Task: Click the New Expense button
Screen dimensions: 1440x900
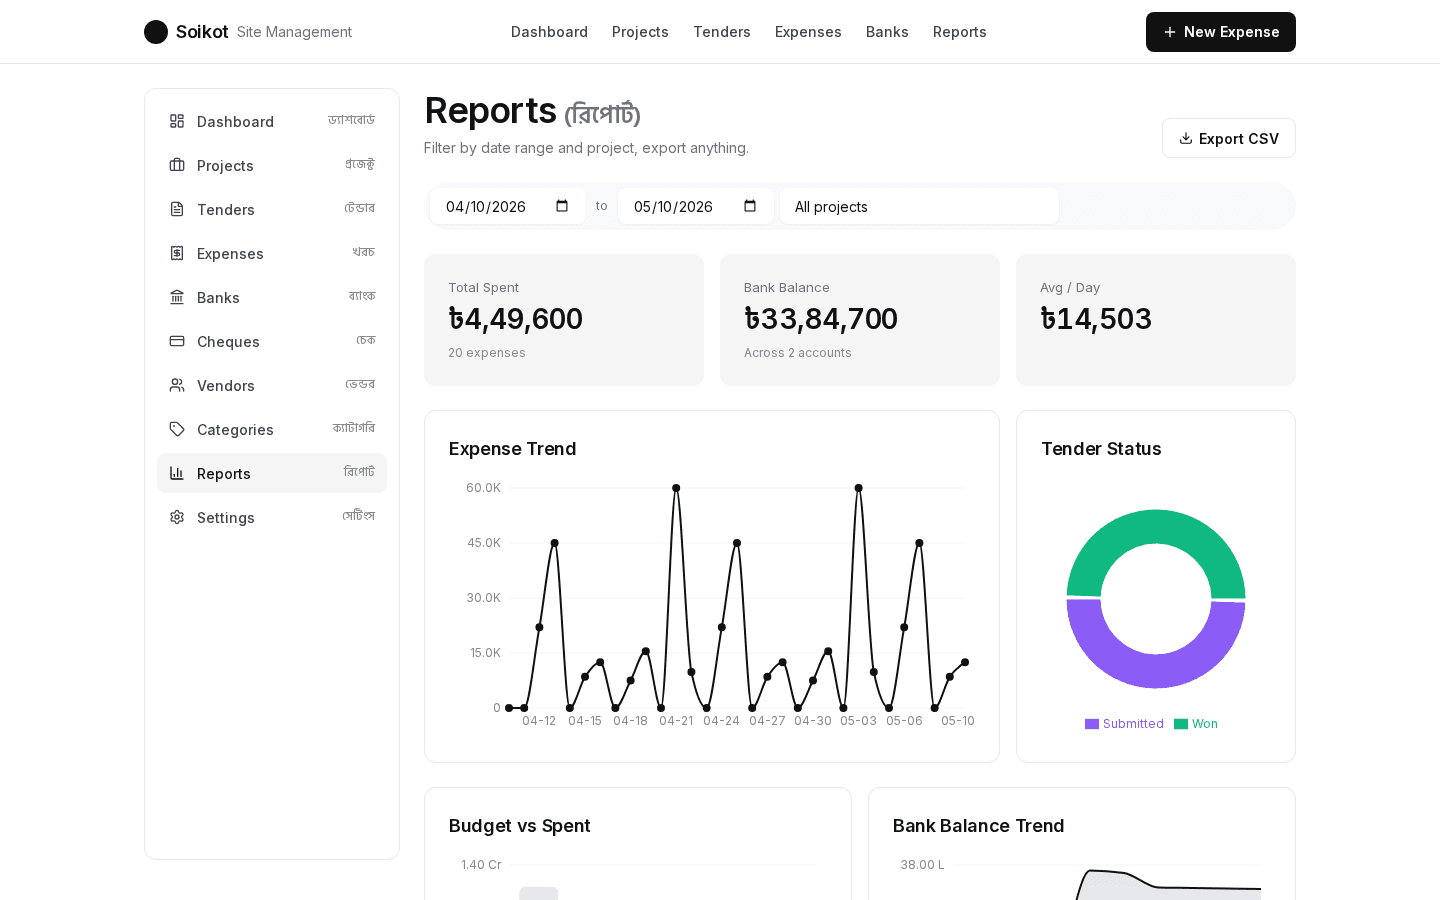Action: point(1221,32)
